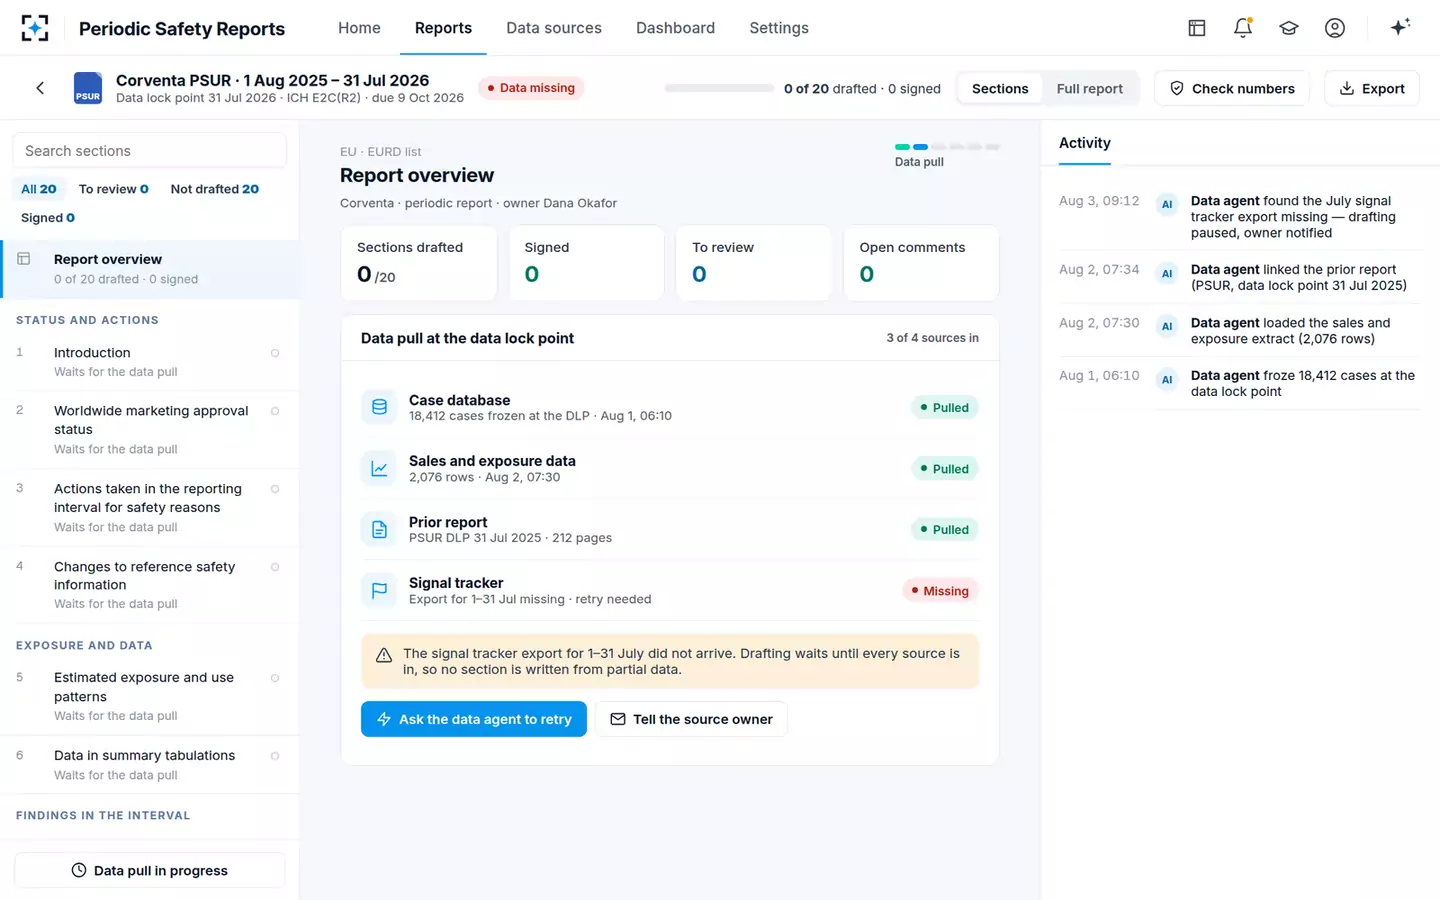Click the Export button
This screenshot has height=900, width=1440.
pyautogui.click(x=1372, y=88)
